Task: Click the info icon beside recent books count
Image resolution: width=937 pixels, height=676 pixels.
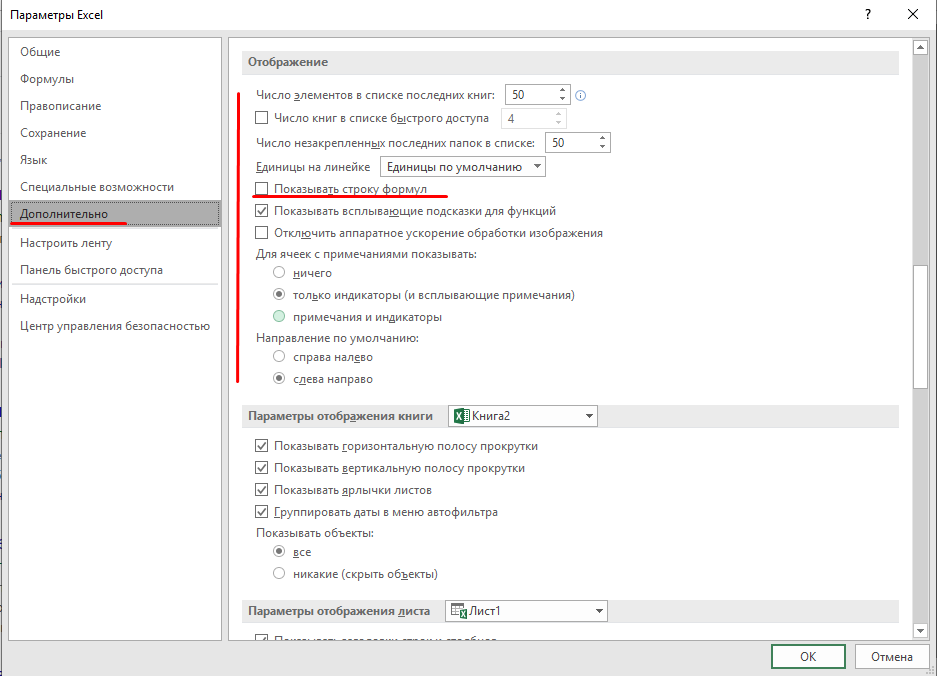Action: tap(580, 96)
